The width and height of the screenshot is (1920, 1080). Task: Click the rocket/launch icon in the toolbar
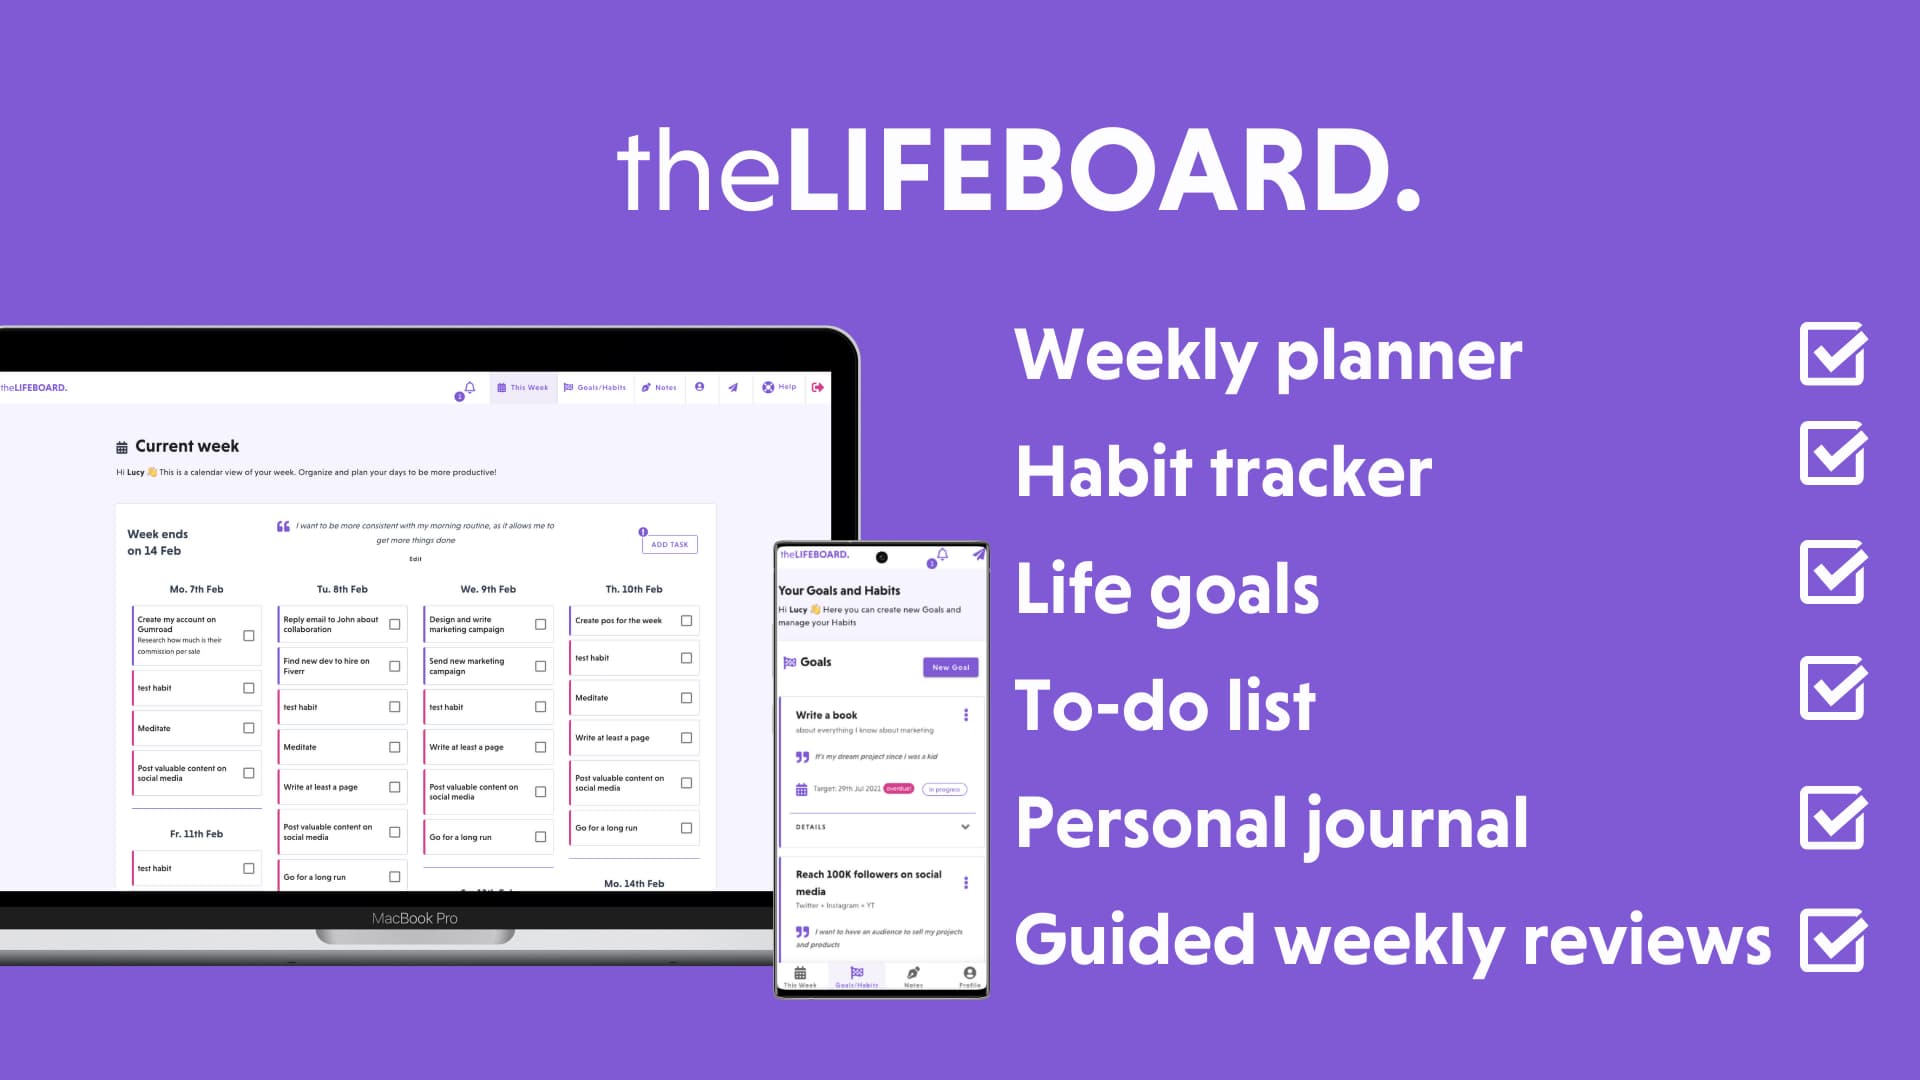[733, 386]
